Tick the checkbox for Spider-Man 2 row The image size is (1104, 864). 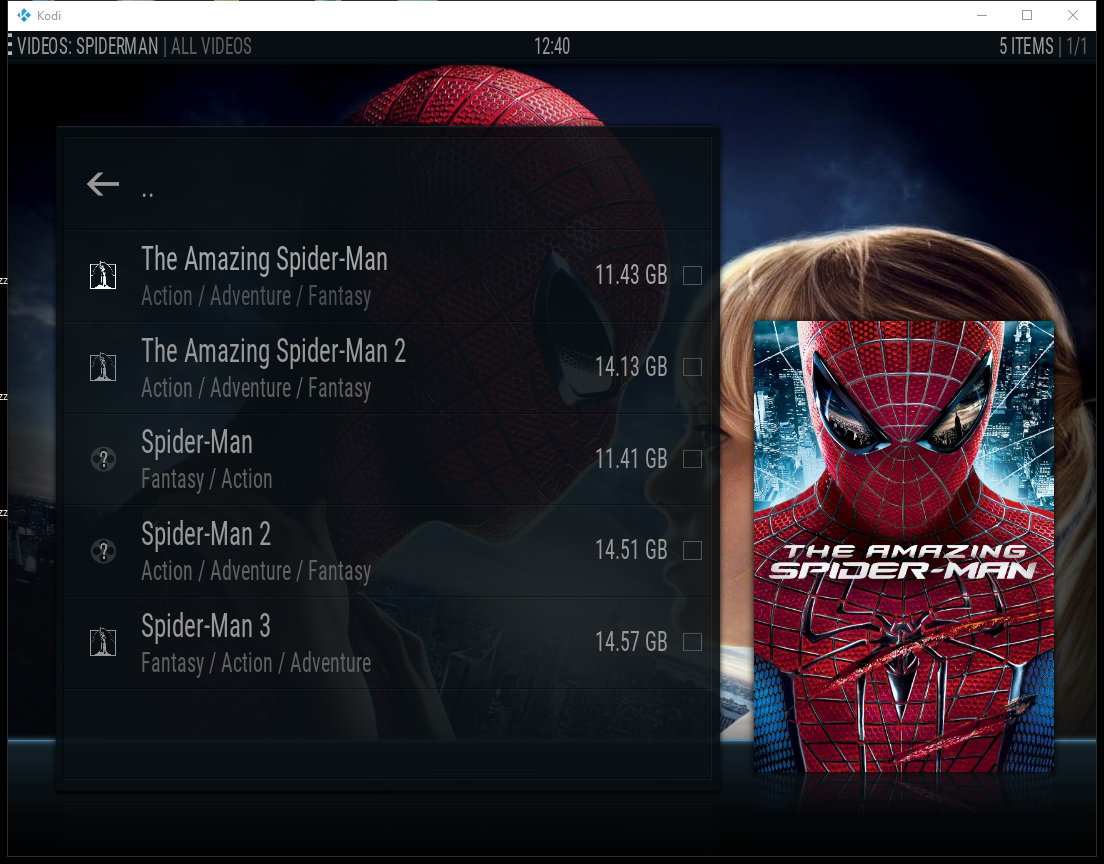693,550
